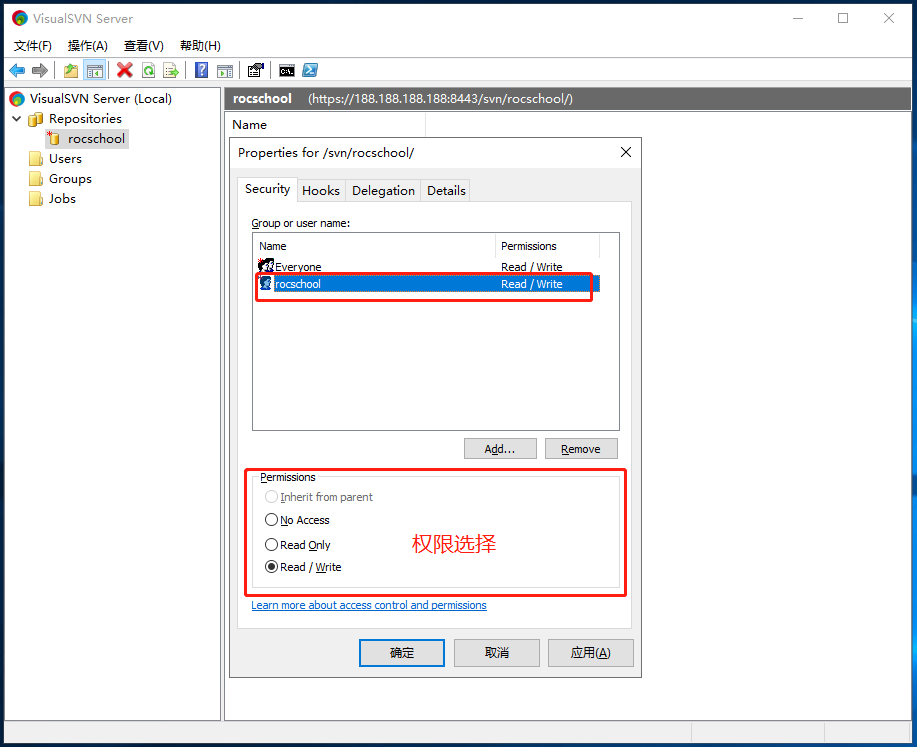Open the 文件(F) menu
The height and width of the screenshot is (747, 917).
(x=33, y=46)
